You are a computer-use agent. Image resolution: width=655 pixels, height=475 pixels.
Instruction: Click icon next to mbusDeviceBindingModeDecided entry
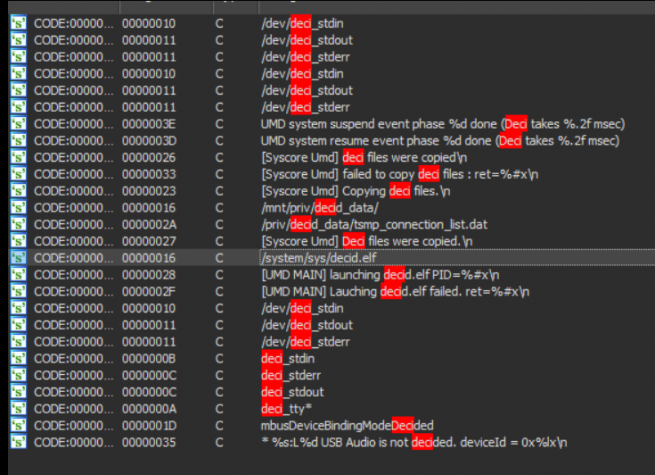(17, 425)
